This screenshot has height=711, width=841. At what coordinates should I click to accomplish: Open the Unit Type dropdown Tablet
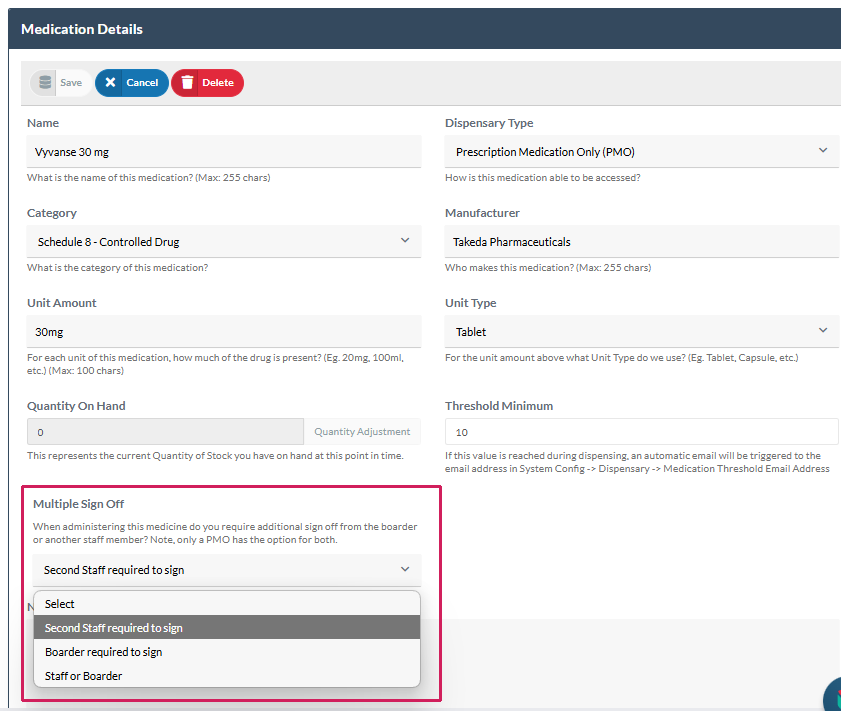[641, 332]
